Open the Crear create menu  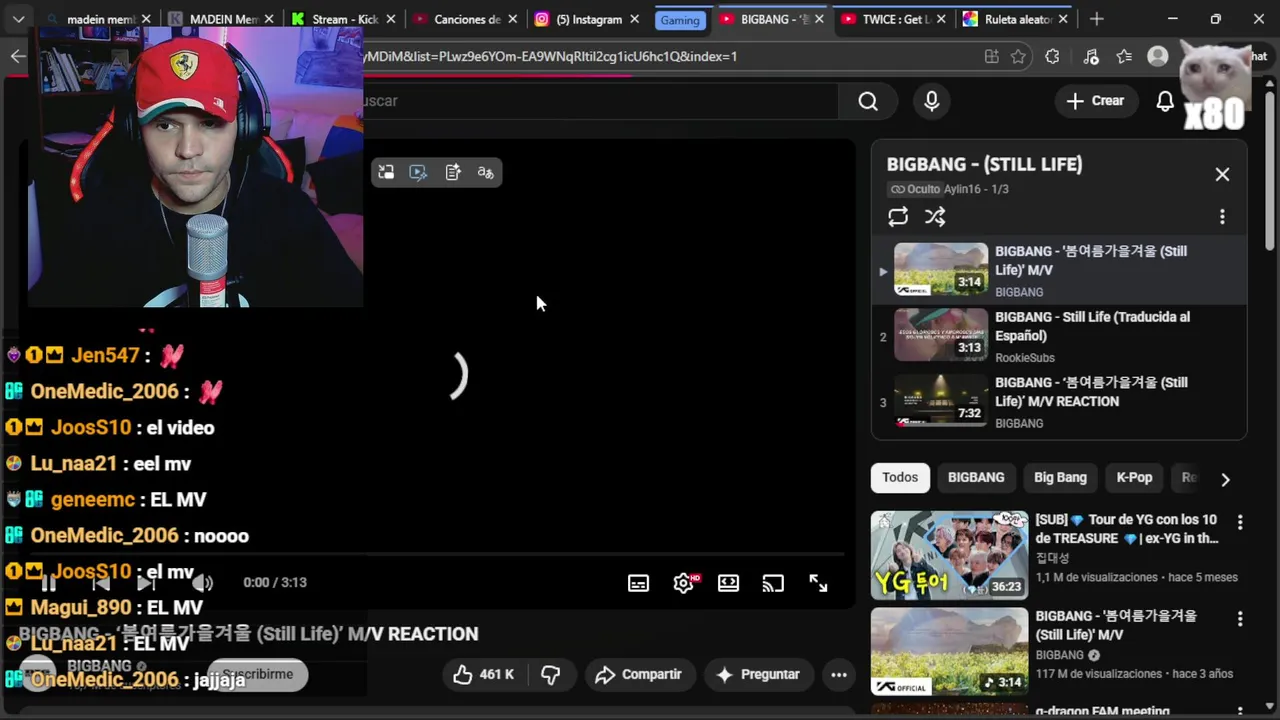coord(1095,101)
